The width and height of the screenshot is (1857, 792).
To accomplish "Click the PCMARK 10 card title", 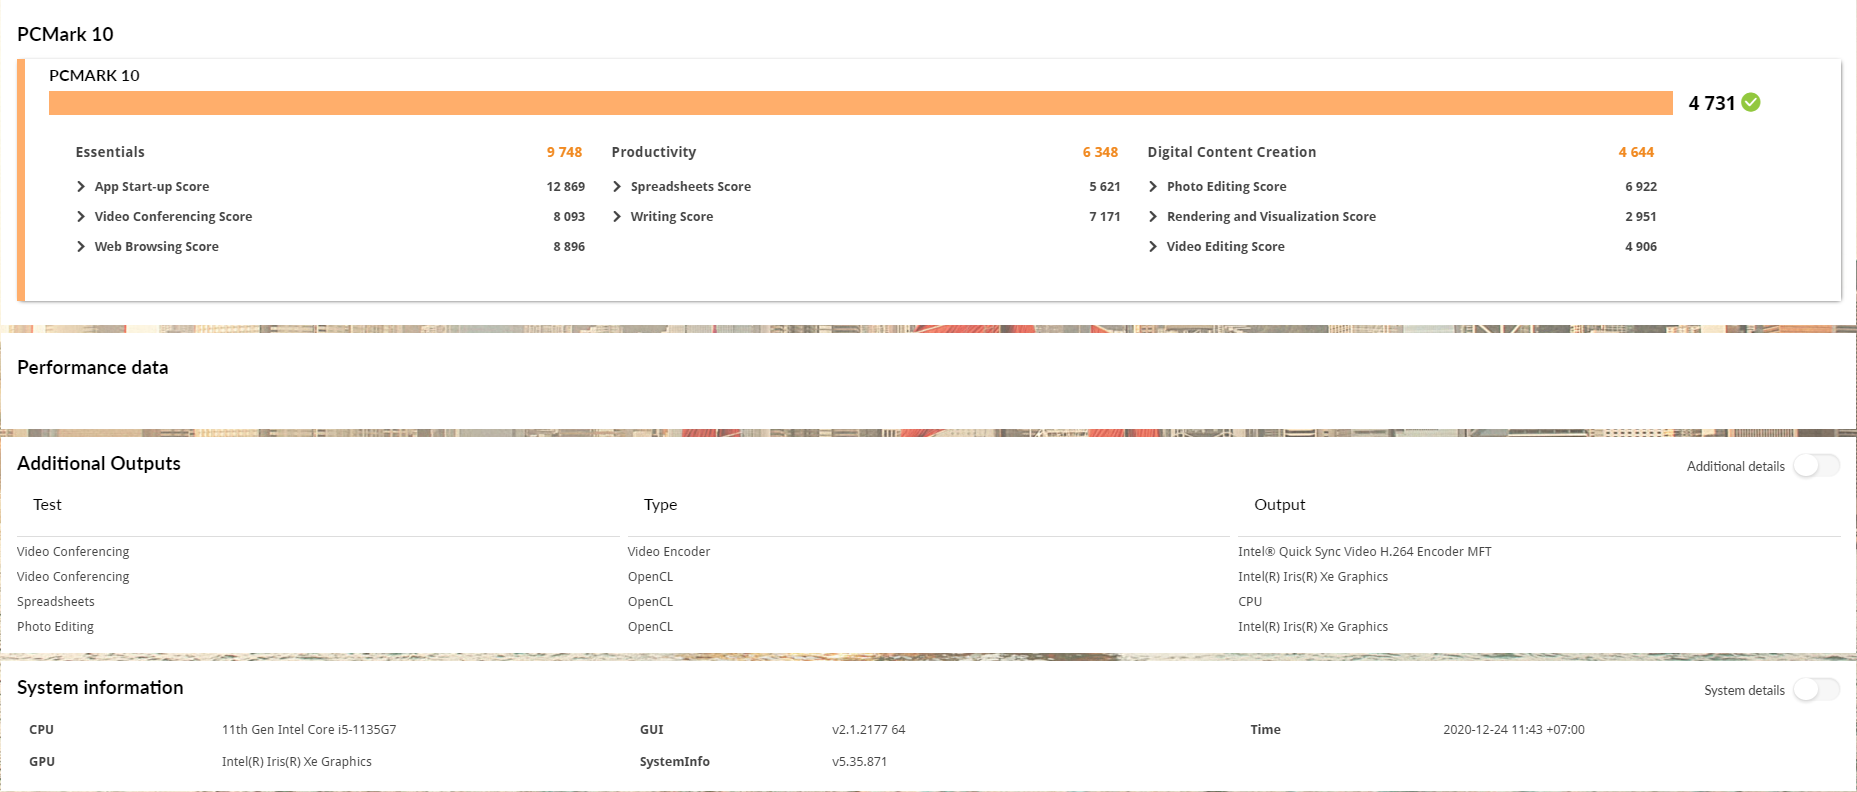I will click(x=94, y=76).
